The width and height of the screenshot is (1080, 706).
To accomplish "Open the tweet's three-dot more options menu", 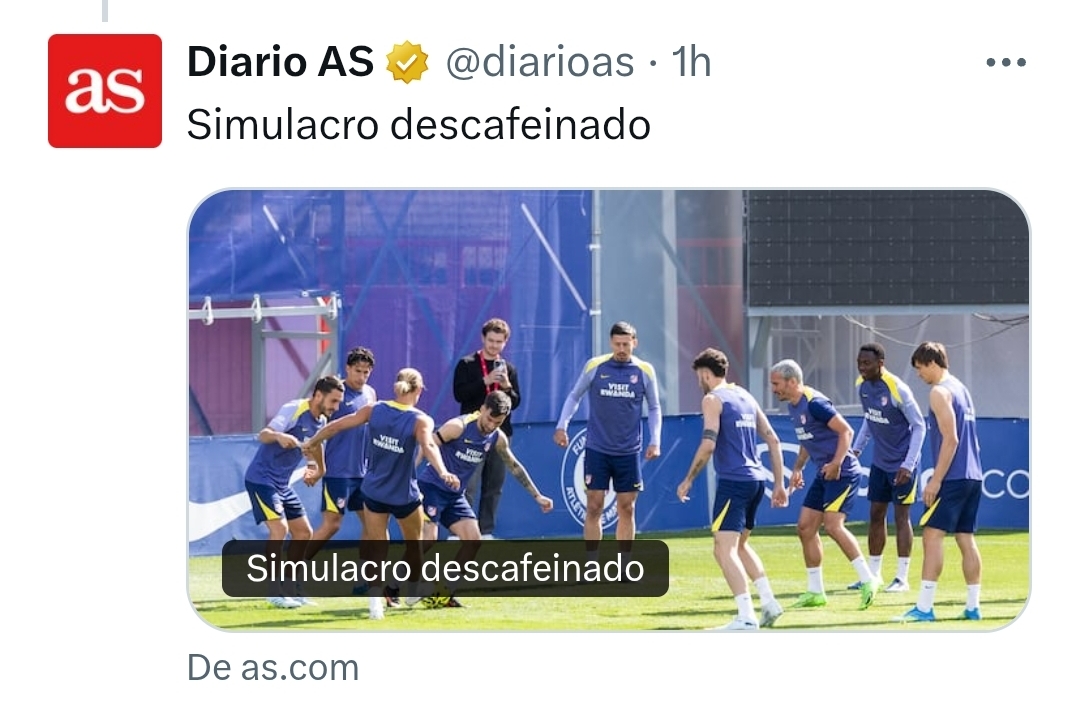I will (1006, 62).
